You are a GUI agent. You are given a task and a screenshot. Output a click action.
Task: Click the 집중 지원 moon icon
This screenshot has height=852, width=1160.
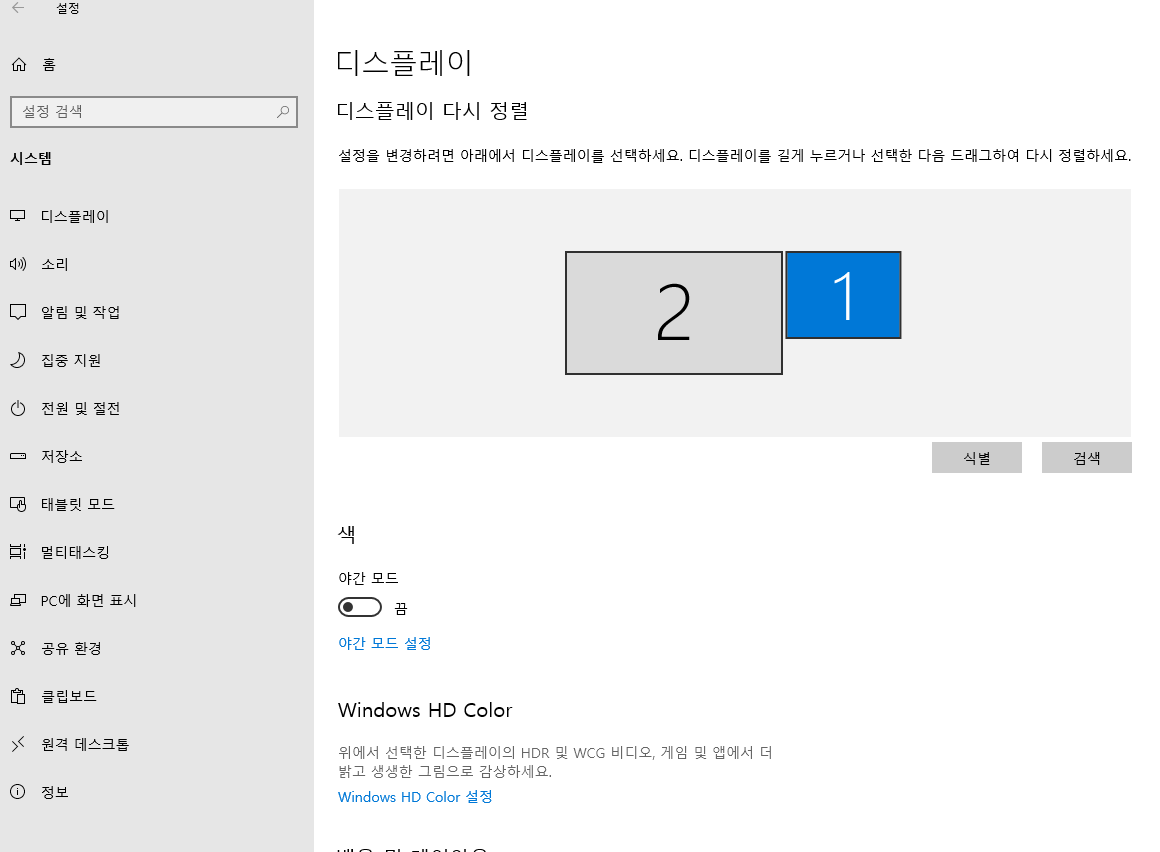pos(18,360)
